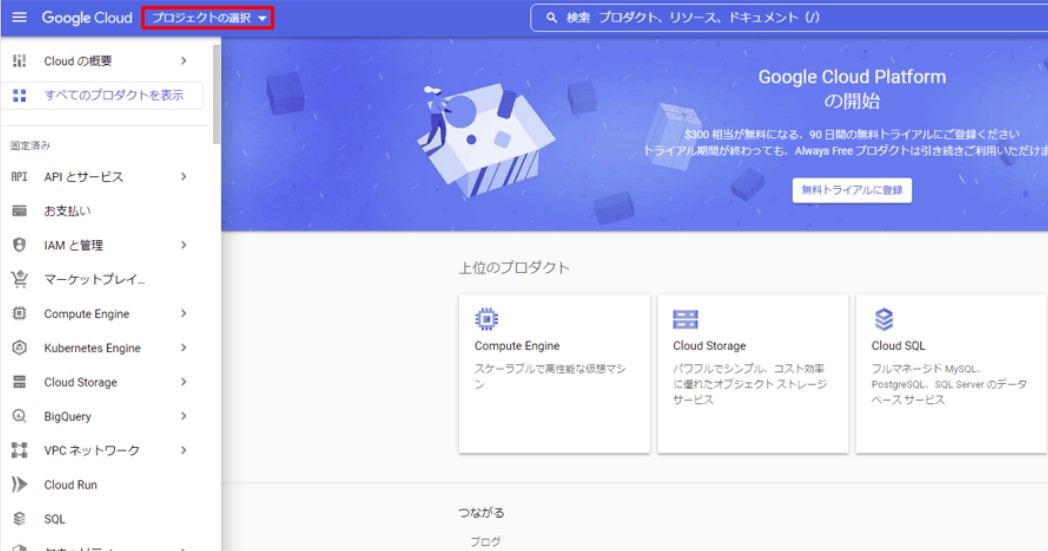Focus the product and resource search field
Viewport: 1048px width, 551px height.
pyautogui.click(x=789, y=18)
